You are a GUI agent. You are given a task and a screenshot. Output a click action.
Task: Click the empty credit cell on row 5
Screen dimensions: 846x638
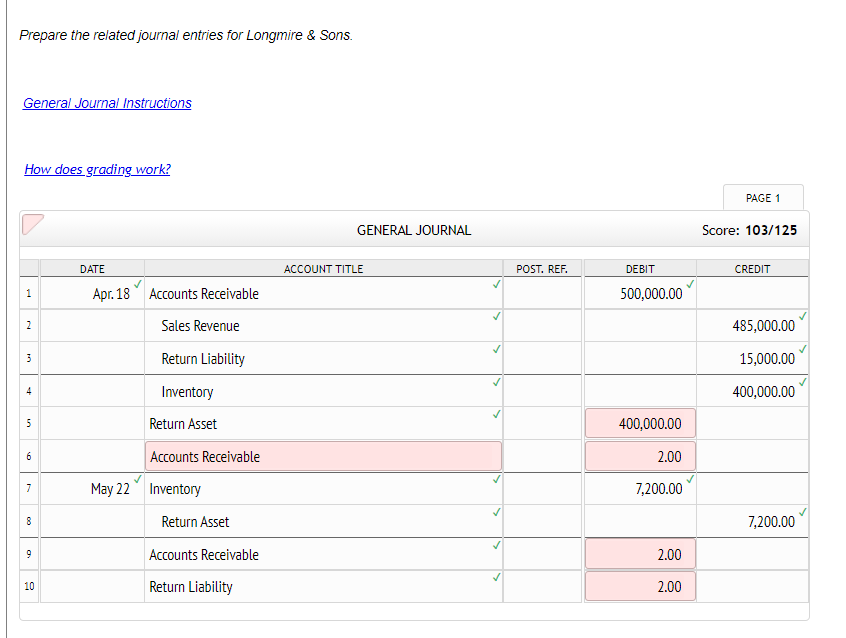pyautogui.click(x=752, y=423)
